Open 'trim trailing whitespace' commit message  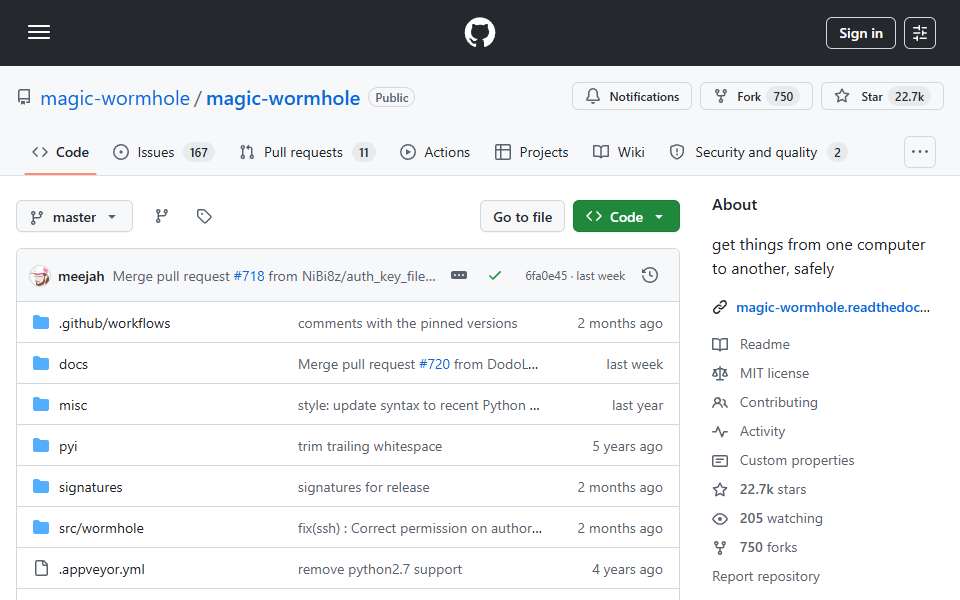[x=370, y=446]
